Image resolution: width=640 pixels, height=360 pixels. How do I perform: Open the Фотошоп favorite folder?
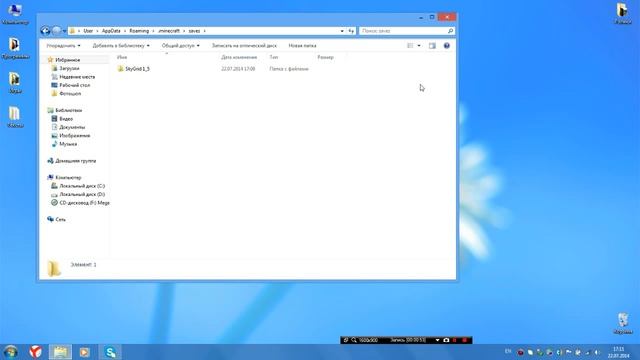[70, 93]
